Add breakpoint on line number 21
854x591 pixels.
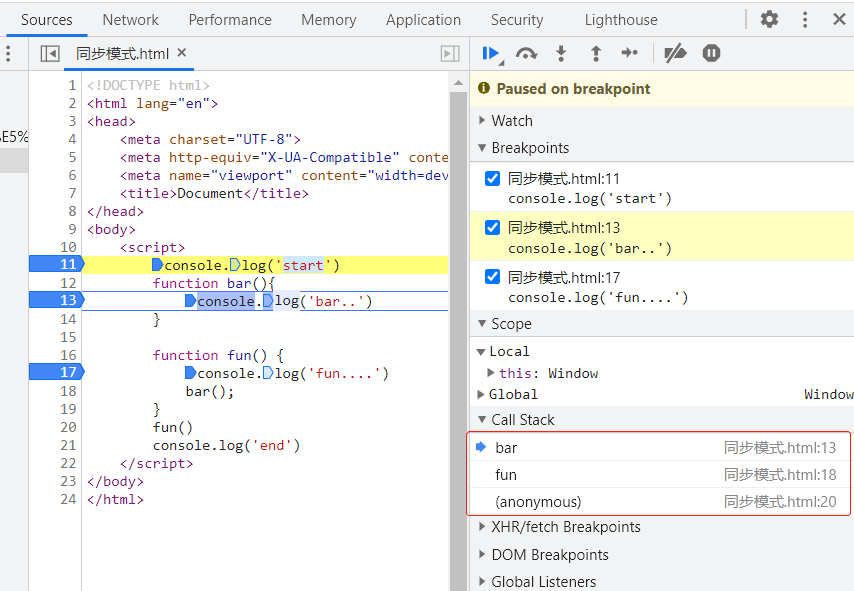click(68, 445)
